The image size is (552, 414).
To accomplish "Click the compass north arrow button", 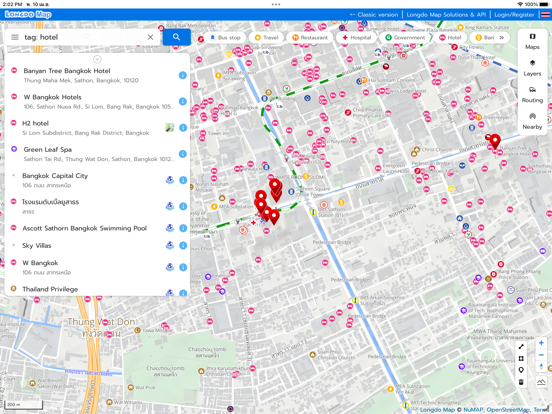I will point(541,366).
